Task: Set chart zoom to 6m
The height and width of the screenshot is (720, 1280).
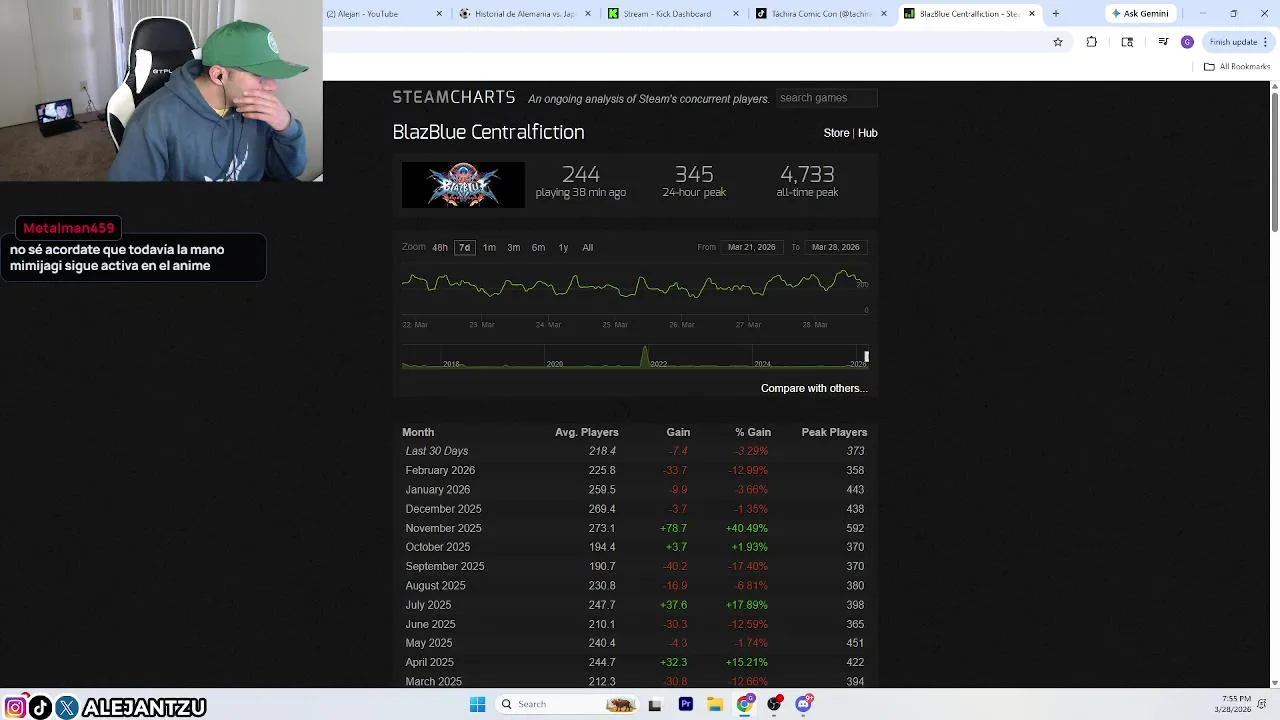Action: click(x=538, y=247)
